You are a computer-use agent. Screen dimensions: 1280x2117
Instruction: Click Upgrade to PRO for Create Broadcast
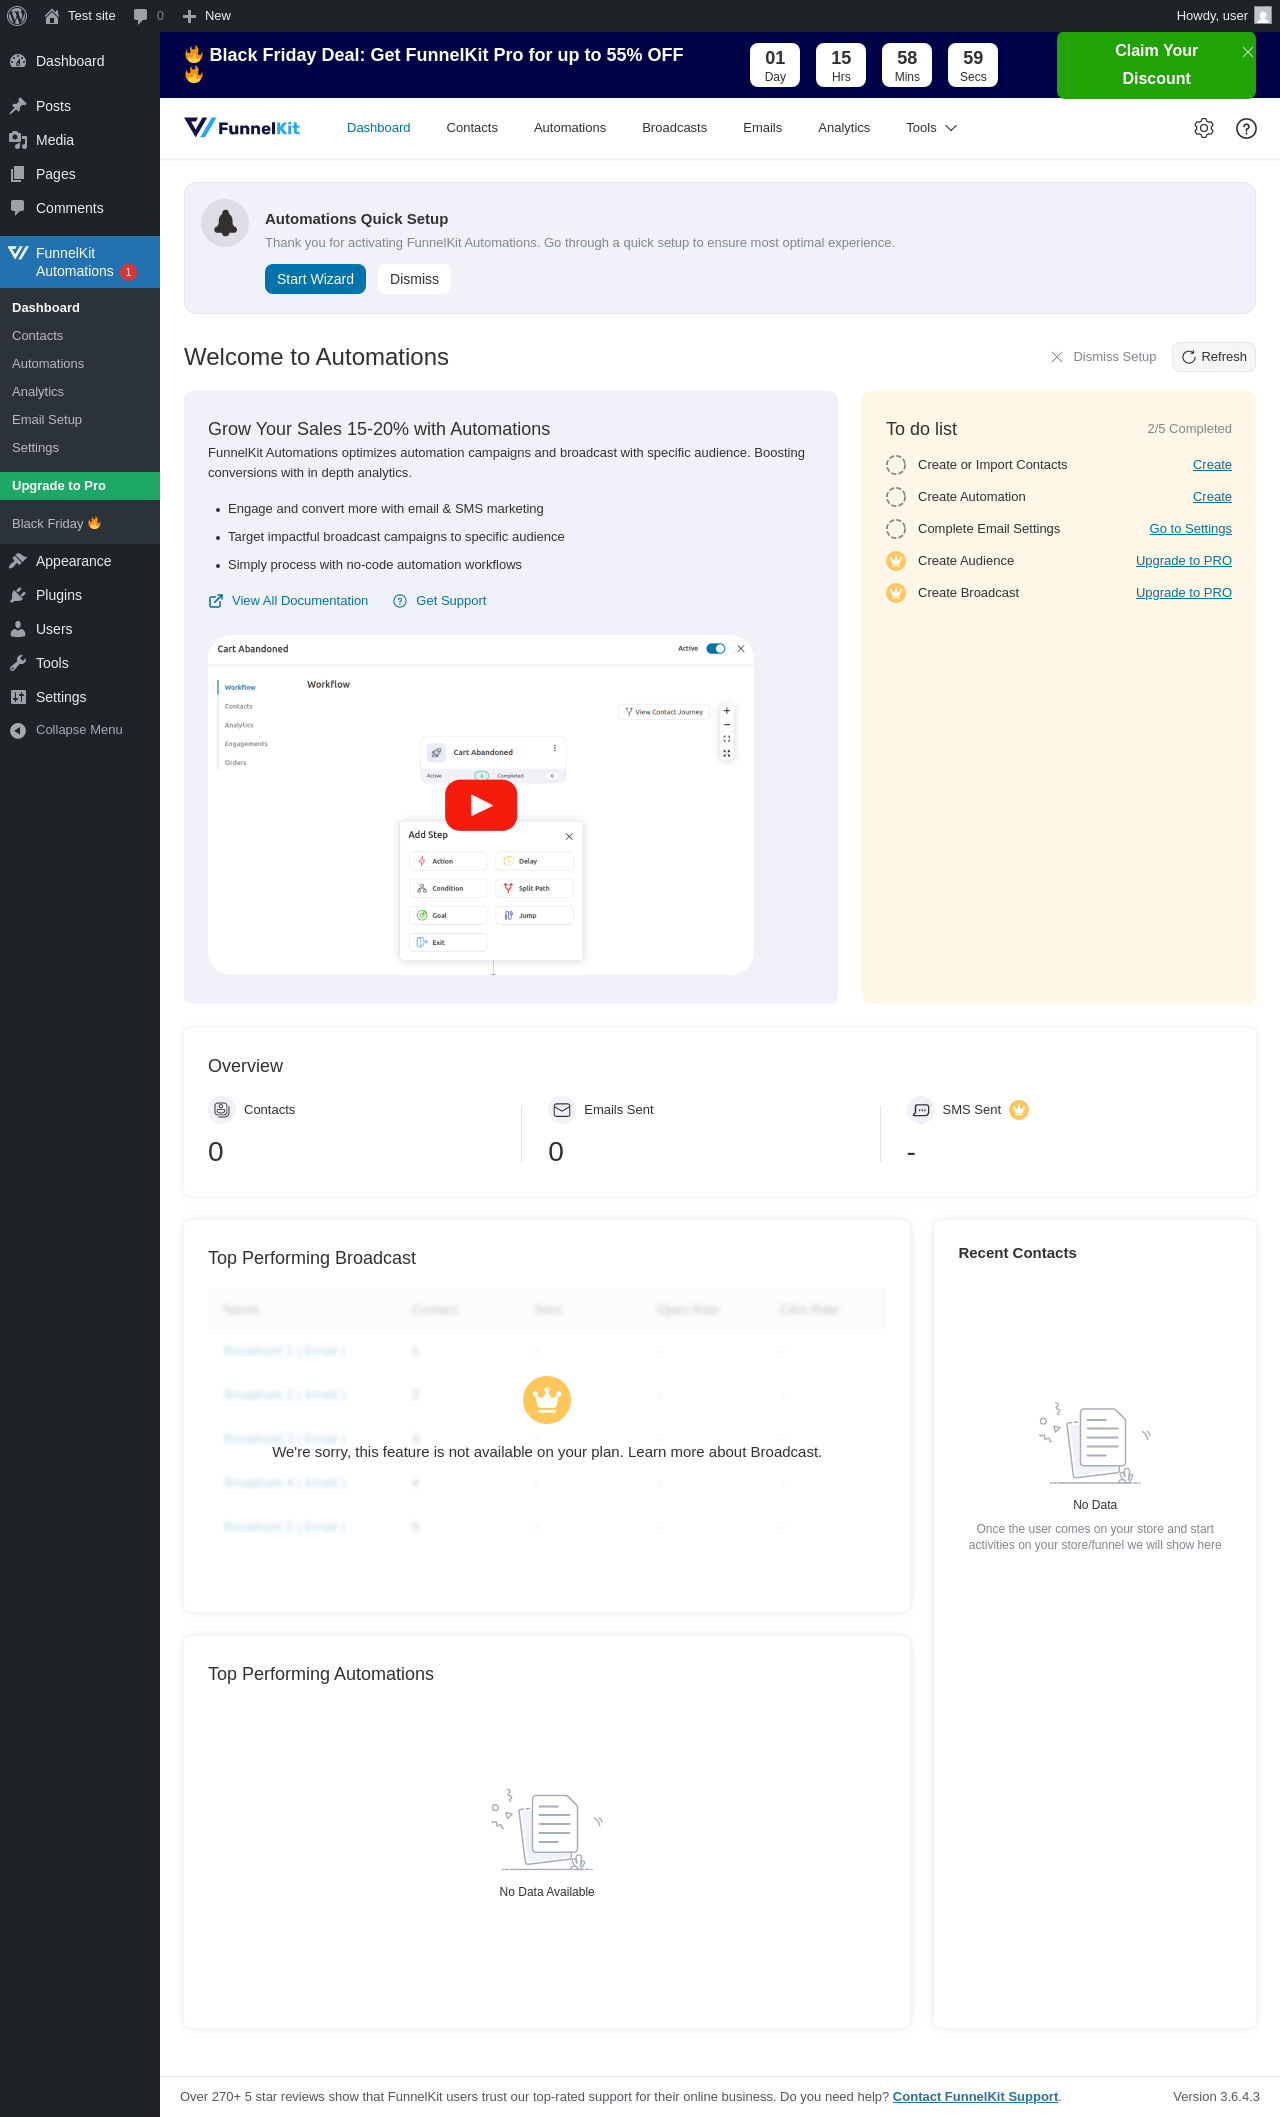click(1184, 593)
